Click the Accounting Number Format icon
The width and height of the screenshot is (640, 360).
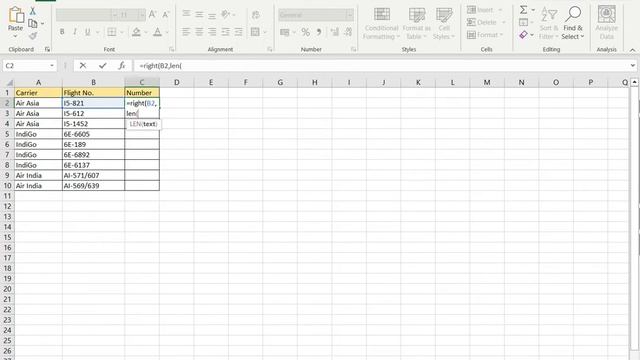pos(285,32)
